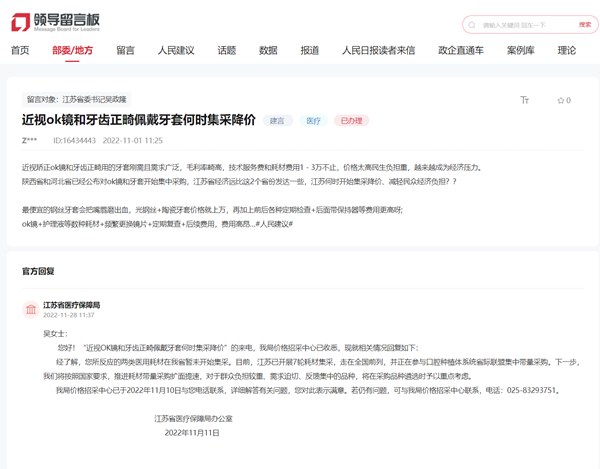Click the signed date 2022年11月11日
600x469 pixels.
[192, 433]
